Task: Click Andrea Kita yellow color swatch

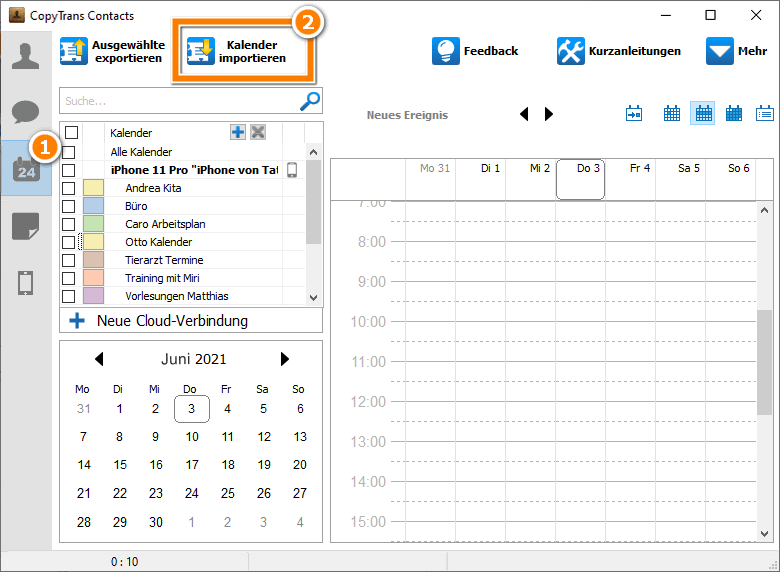Action: click(94, 188)
